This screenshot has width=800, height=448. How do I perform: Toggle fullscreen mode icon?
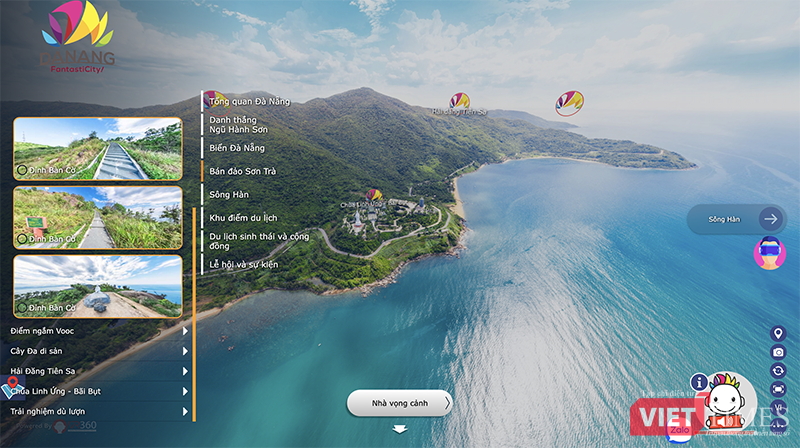[x=778, y=390]
